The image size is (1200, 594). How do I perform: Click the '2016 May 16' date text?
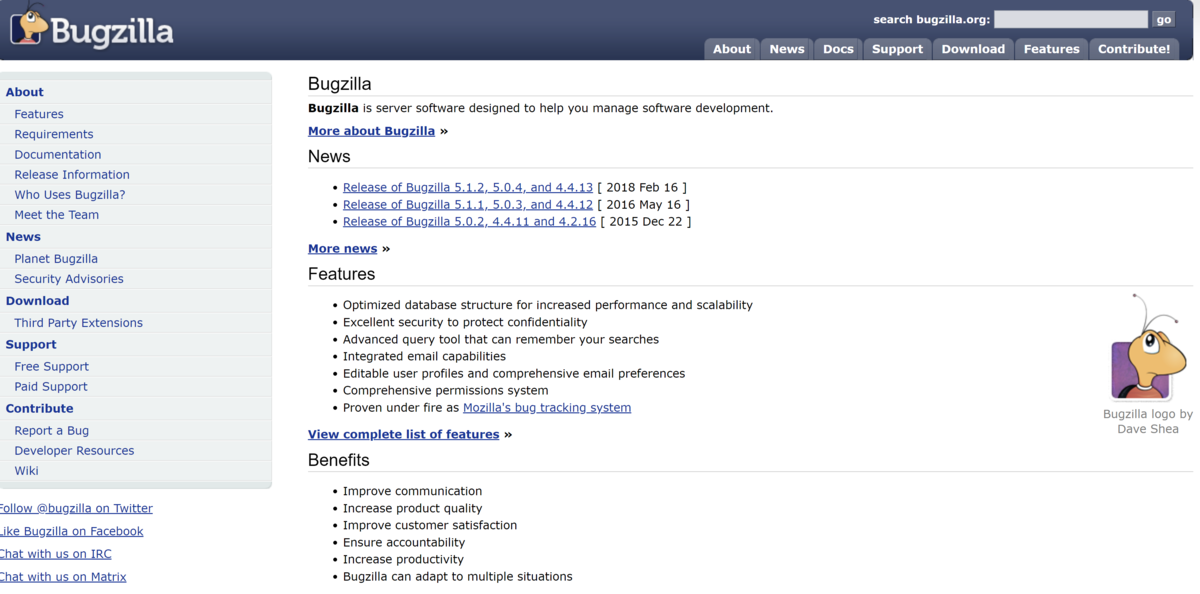[x=643, y=204]
